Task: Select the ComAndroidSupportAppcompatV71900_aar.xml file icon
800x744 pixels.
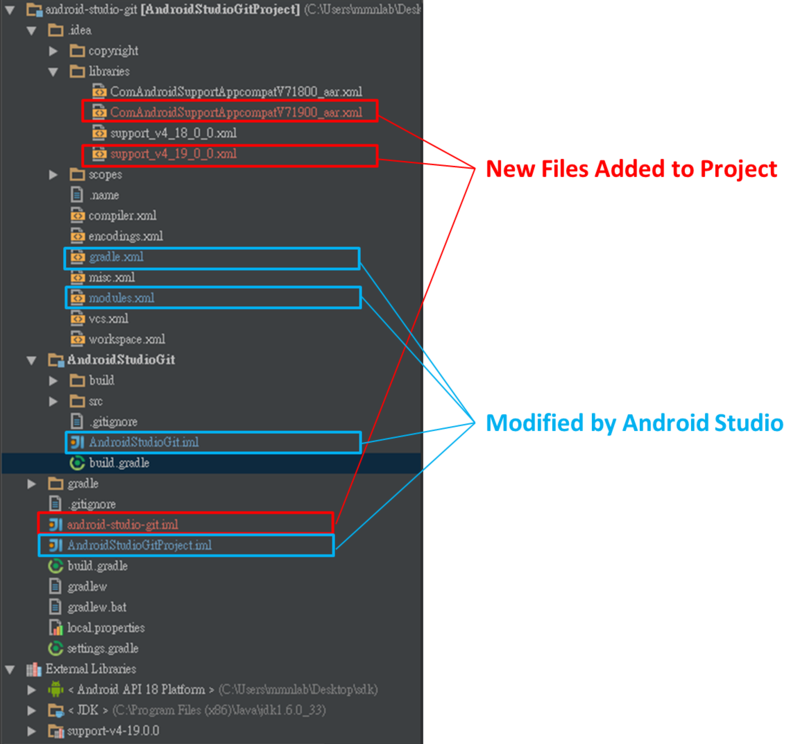Action: 99,112
